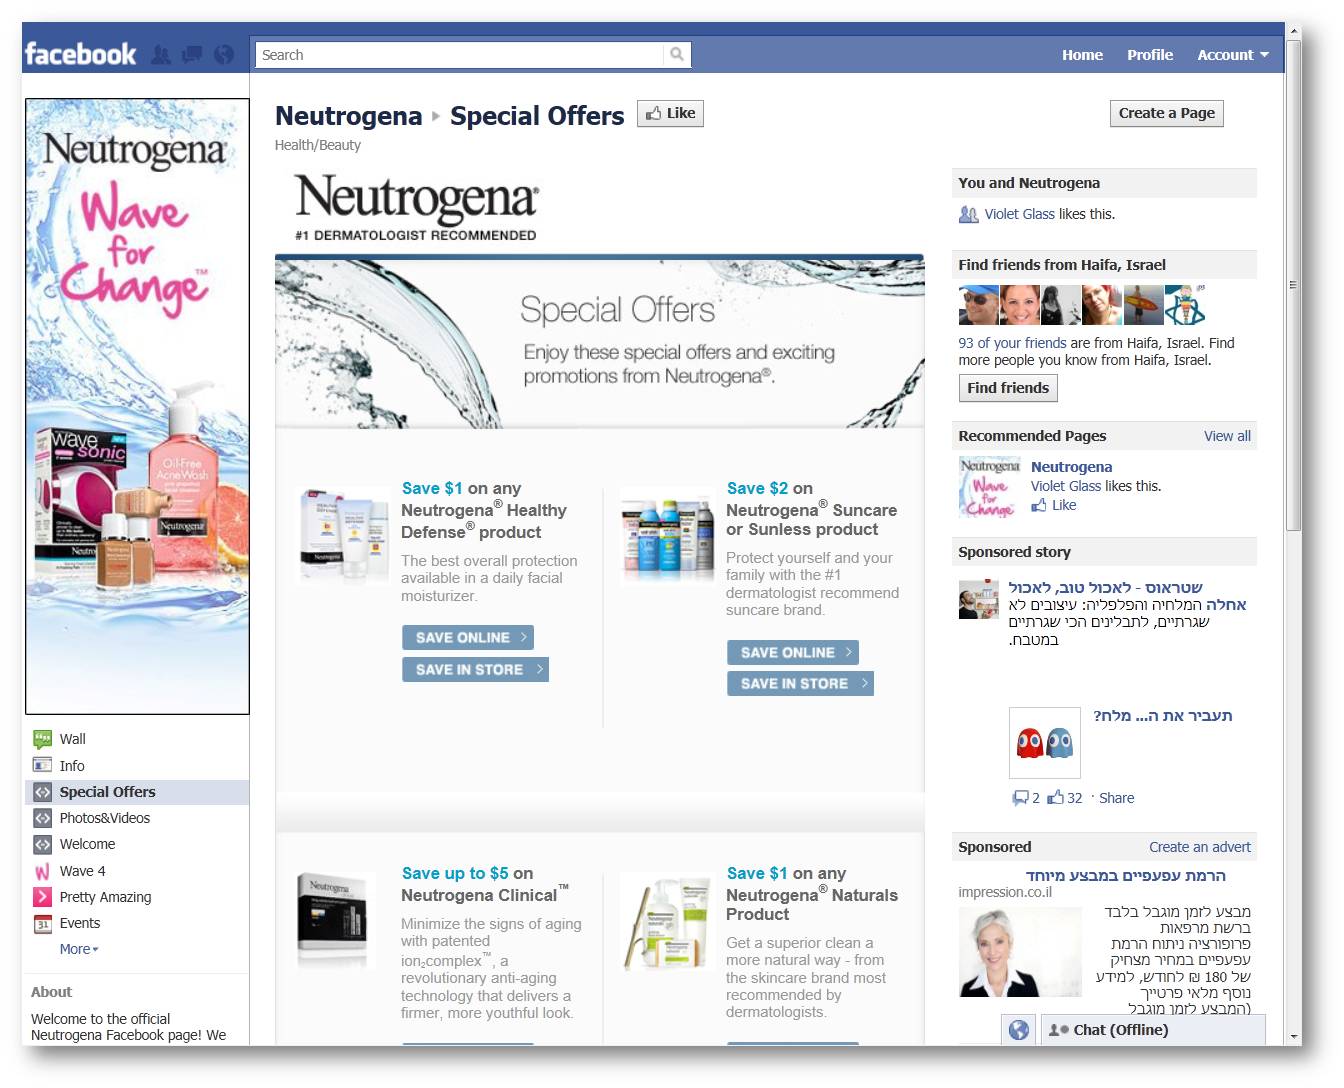Click the Special Offers code icon
Image resolution: width=1344 pixels, height=1088 pixels.
[42, 792]
